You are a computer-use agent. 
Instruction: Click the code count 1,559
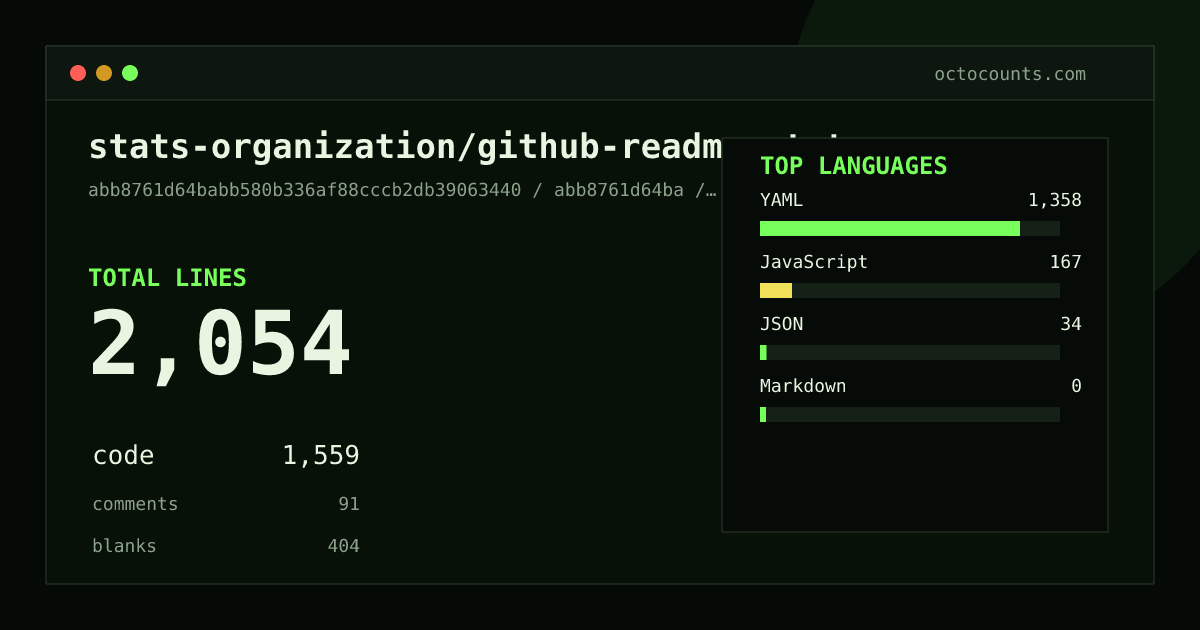point(321,456)
